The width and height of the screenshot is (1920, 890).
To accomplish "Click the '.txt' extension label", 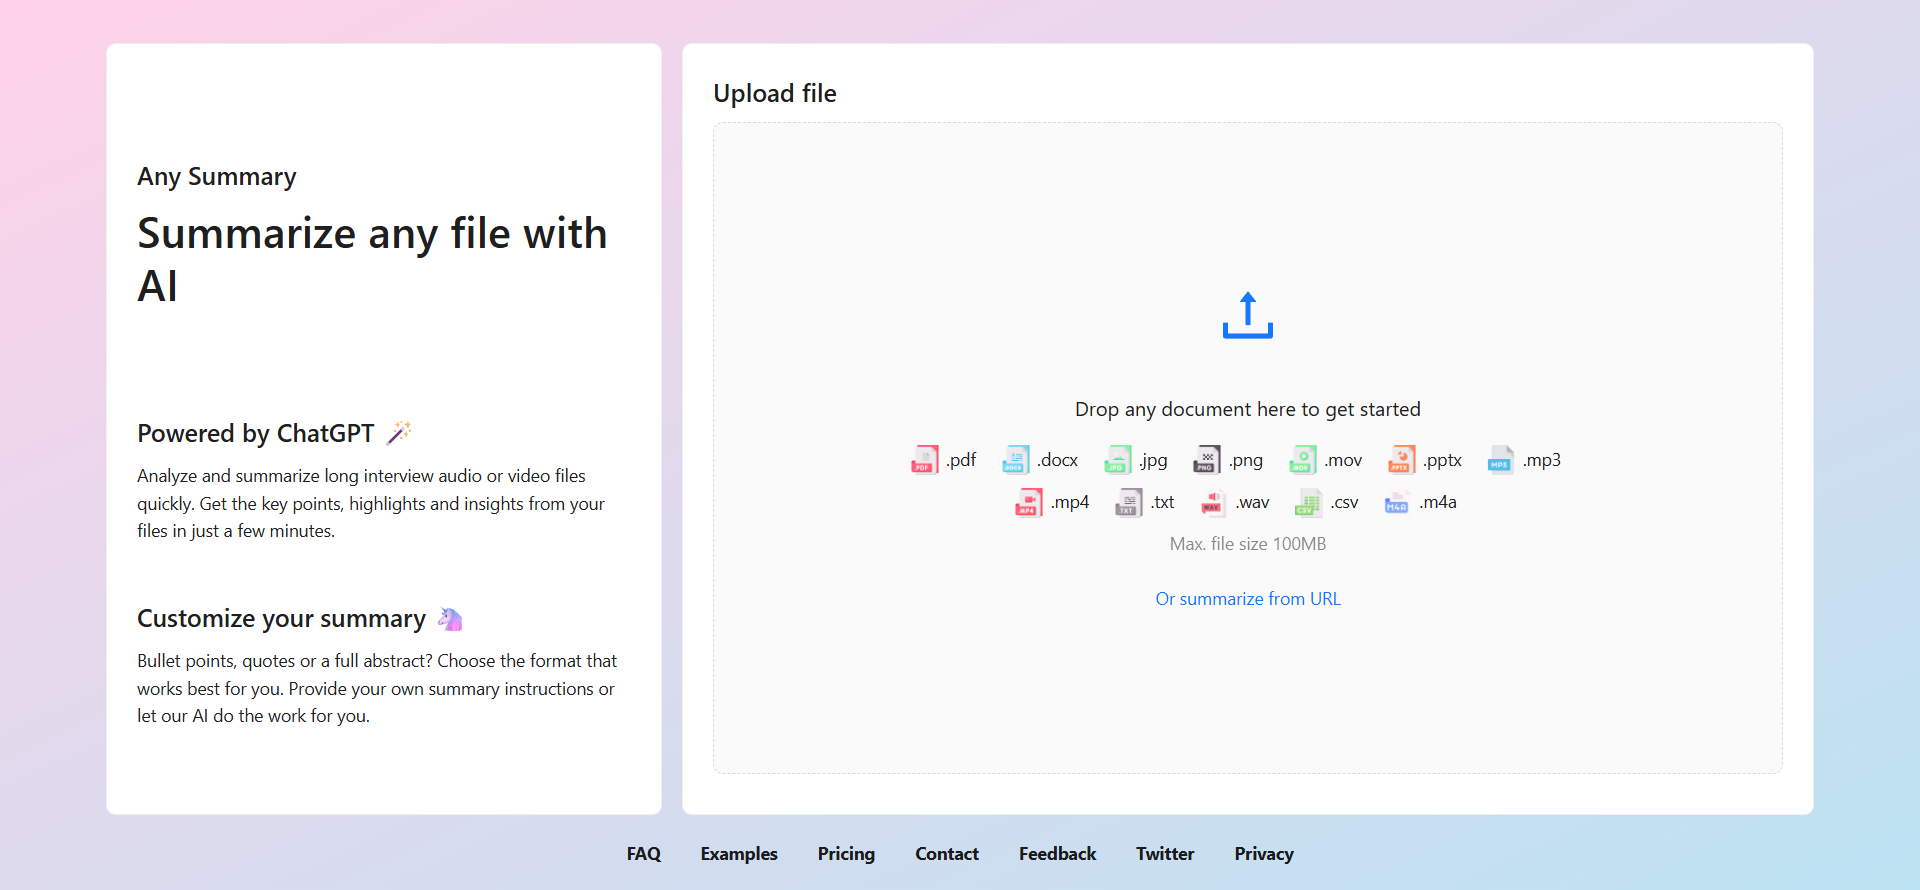I will click(x=1162, y=502).
